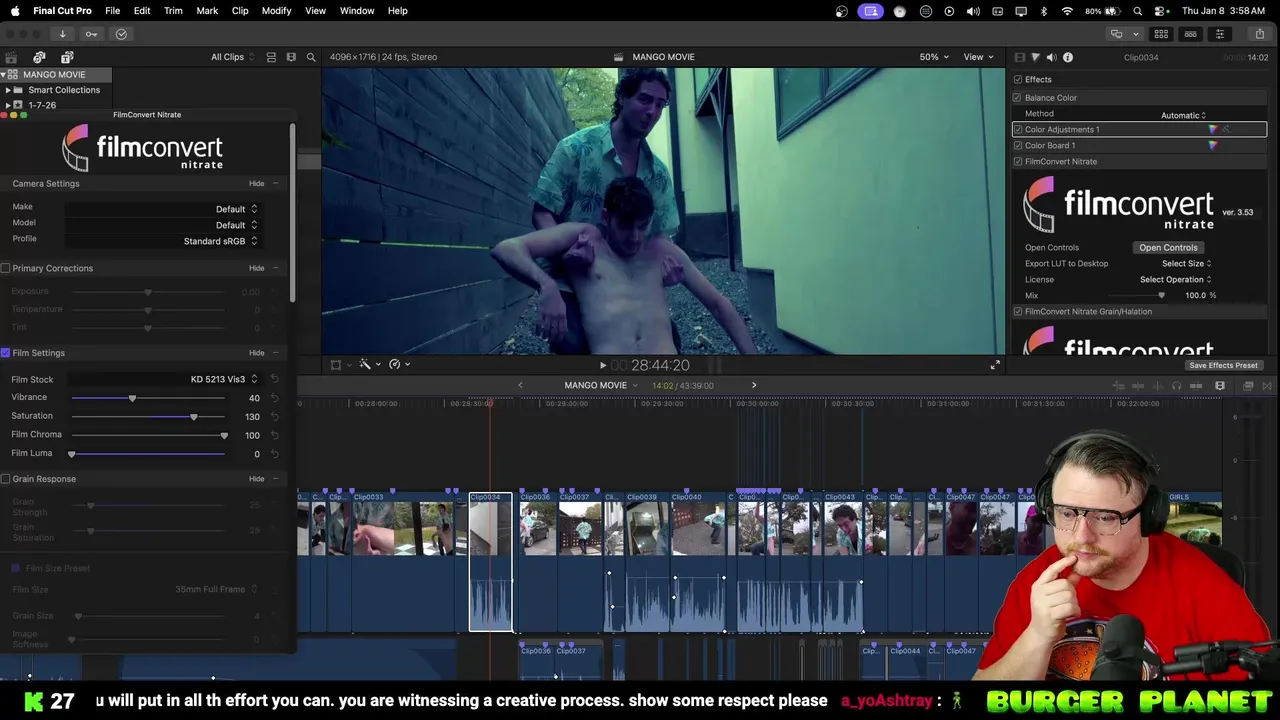Show the titles and generators sidebar
Screen dimensions: 1280x720
point(67,57)
